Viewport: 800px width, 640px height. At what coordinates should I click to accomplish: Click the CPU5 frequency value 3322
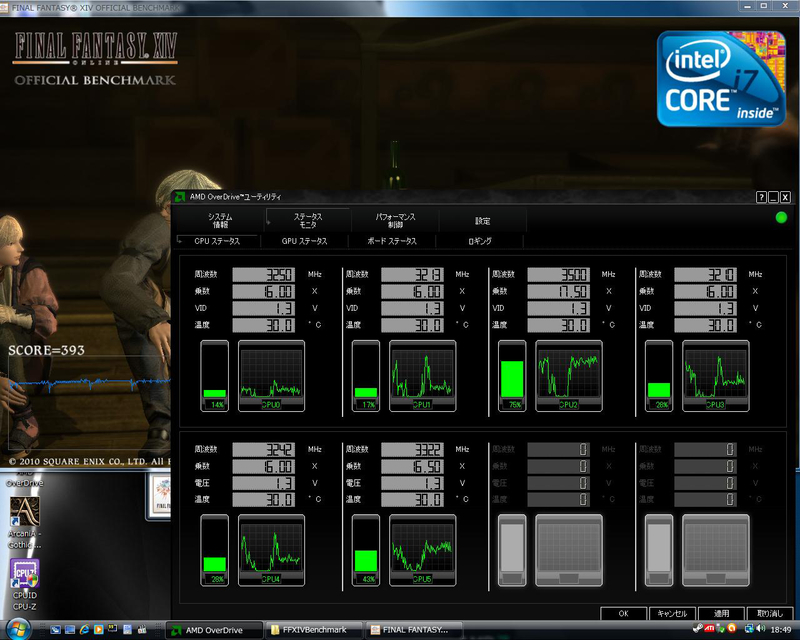(412, 449)
